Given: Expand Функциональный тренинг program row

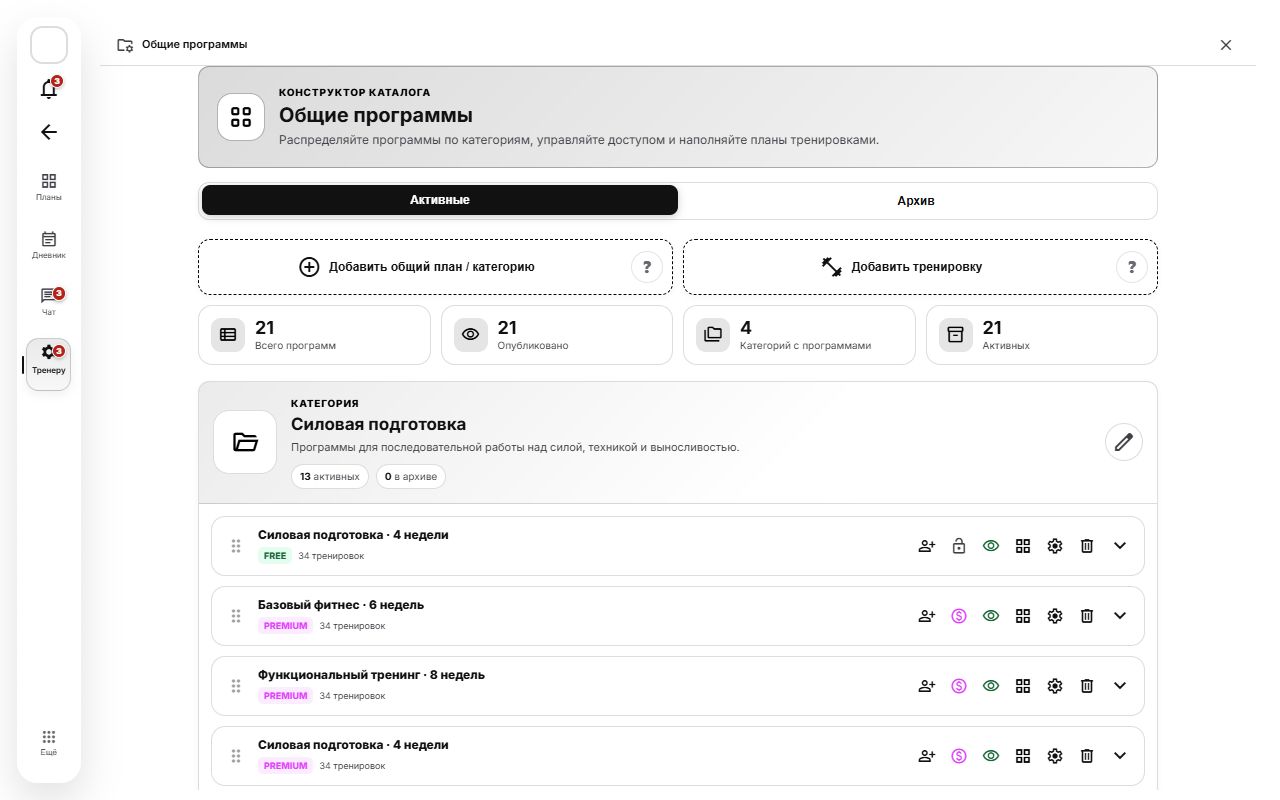Looking at the screenshot, I should 1120,686.
